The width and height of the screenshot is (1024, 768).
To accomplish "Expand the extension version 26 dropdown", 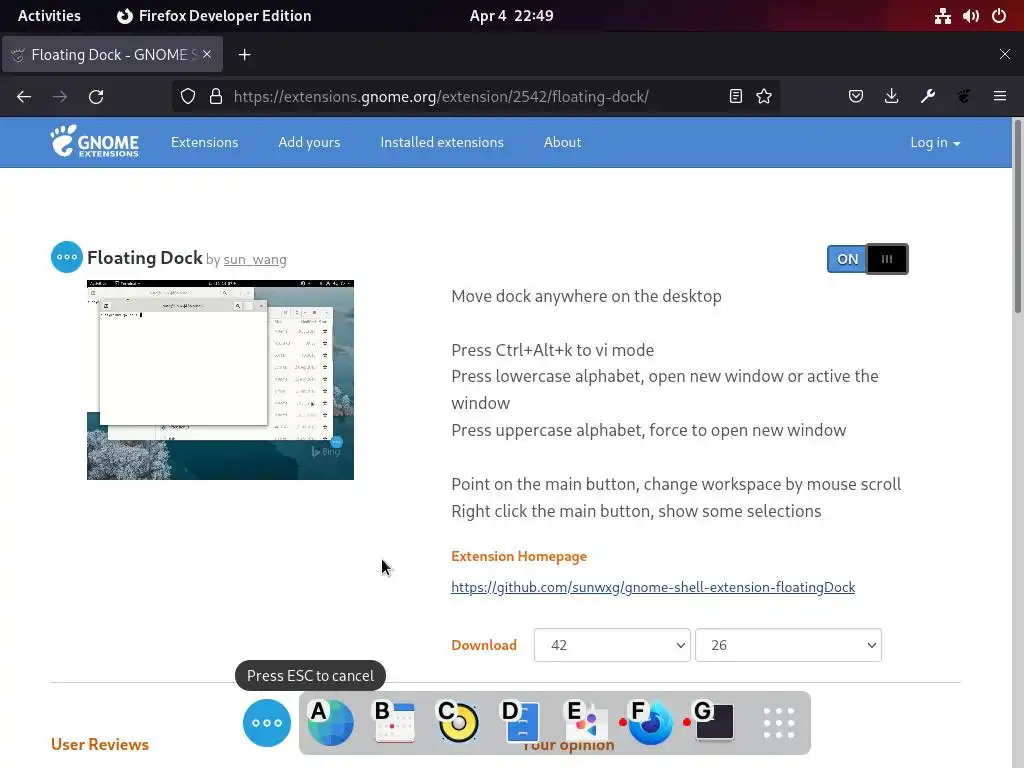I will [x=788, y=645].
